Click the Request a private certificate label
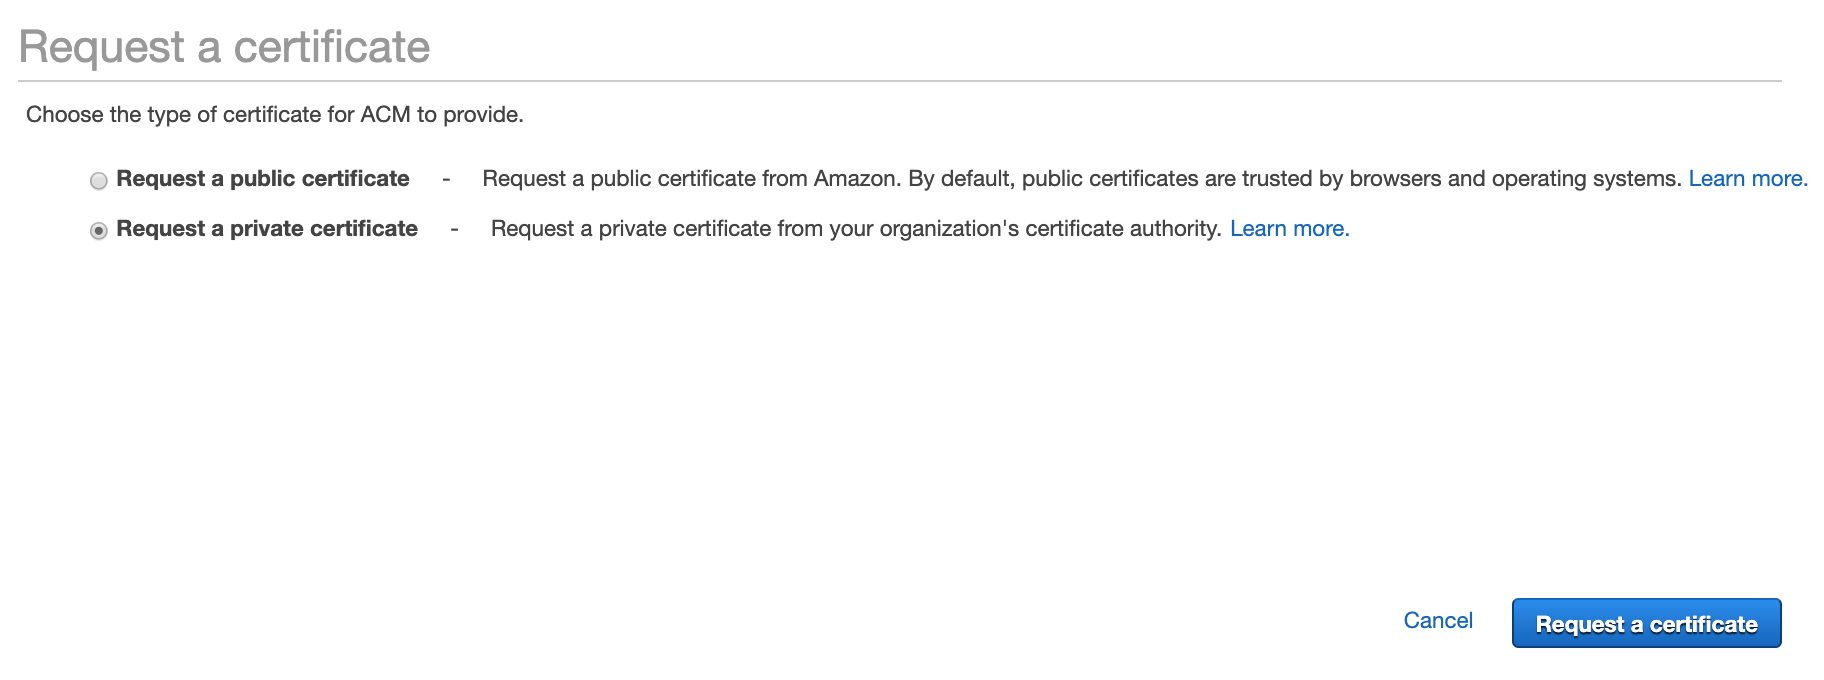This screenshot has width=1824, height=680. [x=266, y=228]
